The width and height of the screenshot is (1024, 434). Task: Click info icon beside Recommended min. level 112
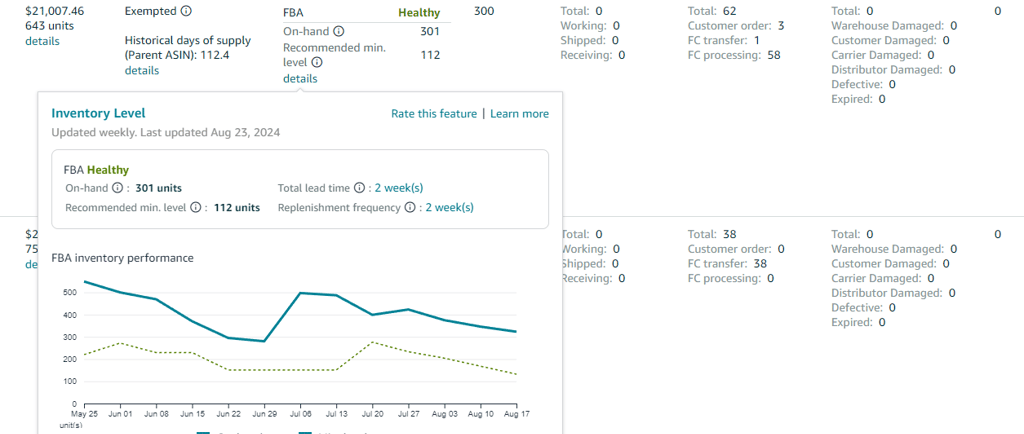(x=317, y=62)
